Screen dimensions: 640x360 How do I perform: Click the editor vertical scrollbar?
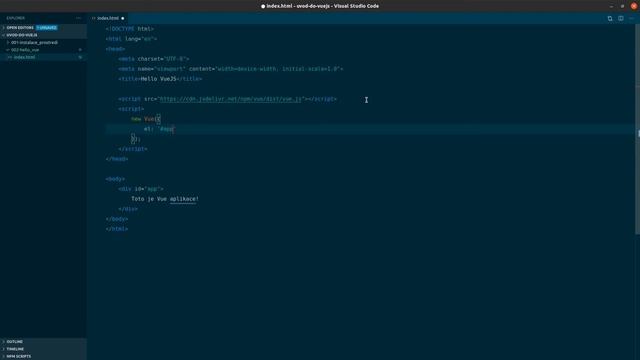638,129
